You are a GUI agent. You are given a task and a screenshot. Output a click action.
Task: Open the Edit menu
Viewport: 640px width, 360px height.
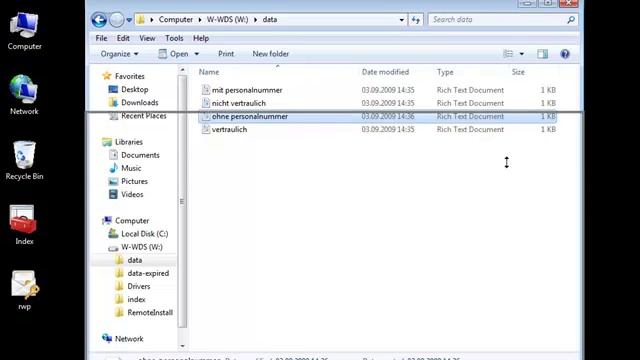(123, 38)
